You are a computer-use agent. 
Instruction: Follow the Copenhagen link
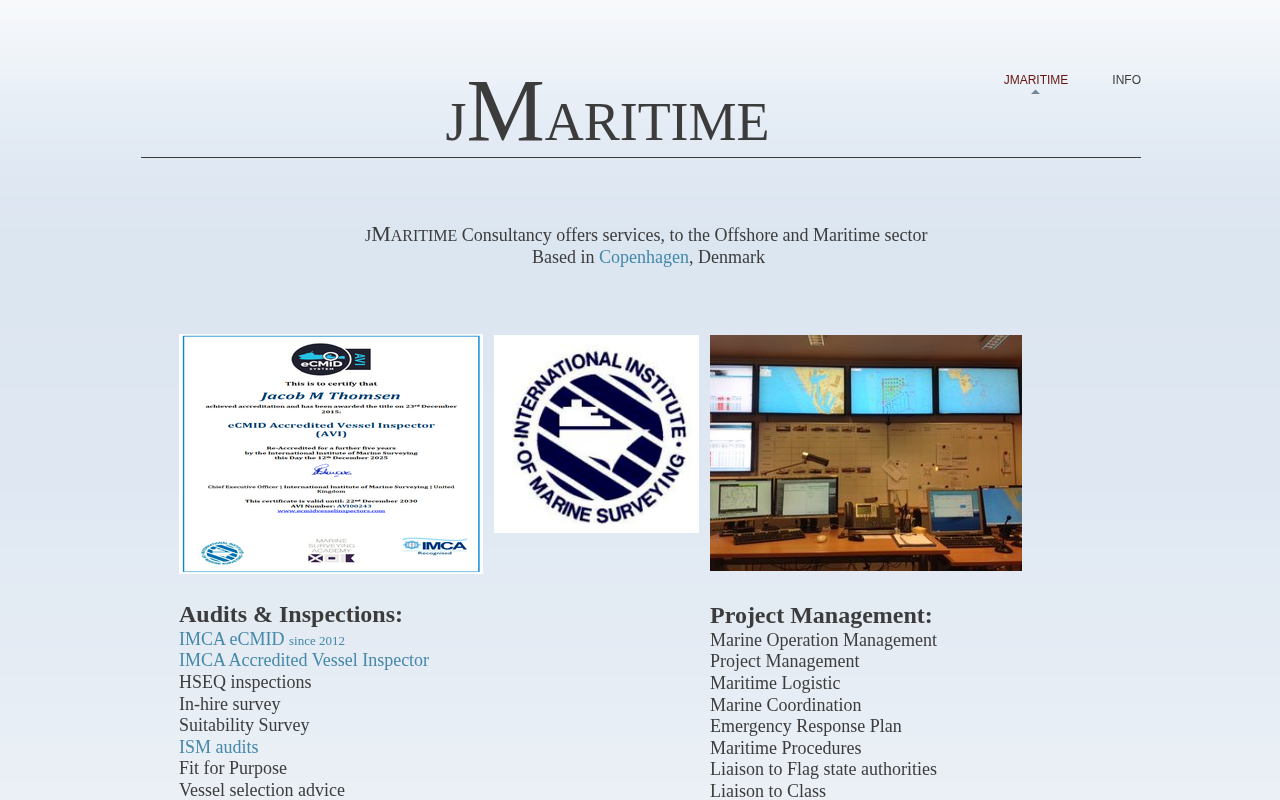point(644,257)
